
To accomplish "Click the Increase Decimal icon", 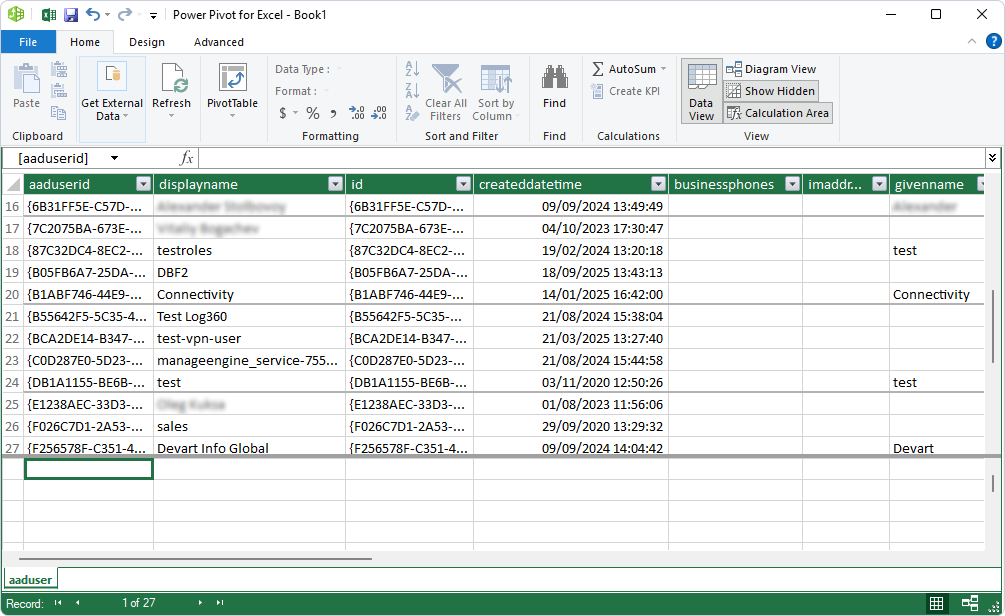I will pos(356,112).
